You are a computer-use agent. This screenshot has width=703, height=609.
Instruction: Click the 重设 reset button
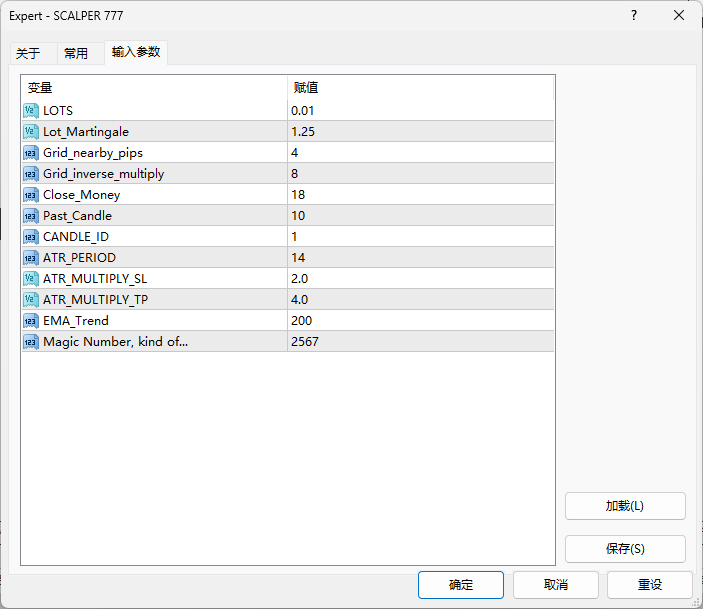tap(650, 585)
